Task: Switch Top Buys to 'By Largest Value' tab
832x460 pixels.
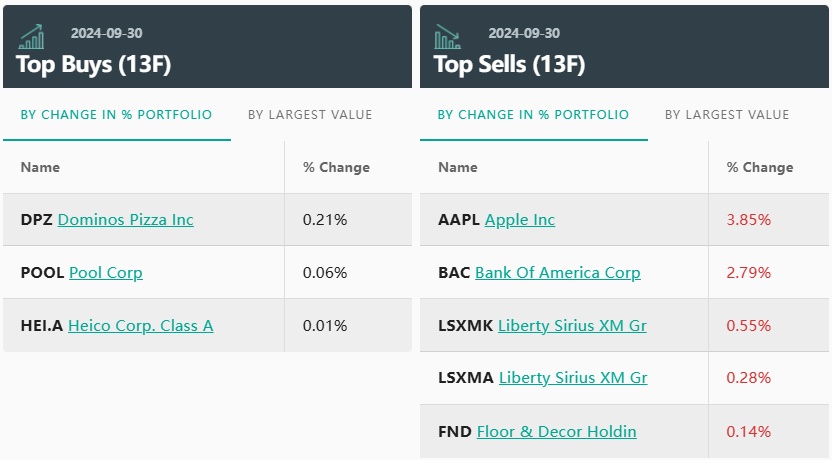Action: coord(310,115)
